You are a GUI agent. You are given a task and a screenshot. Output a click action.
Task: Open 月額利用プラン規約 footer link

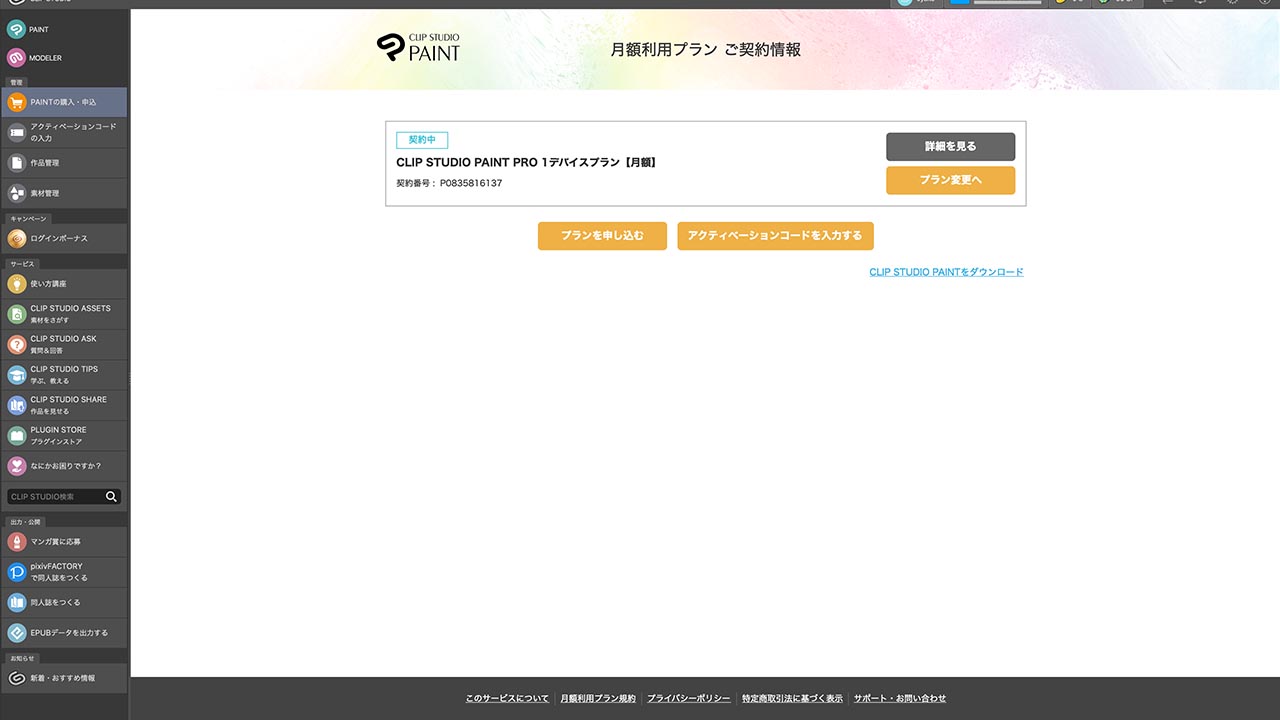tap(597, 698)
